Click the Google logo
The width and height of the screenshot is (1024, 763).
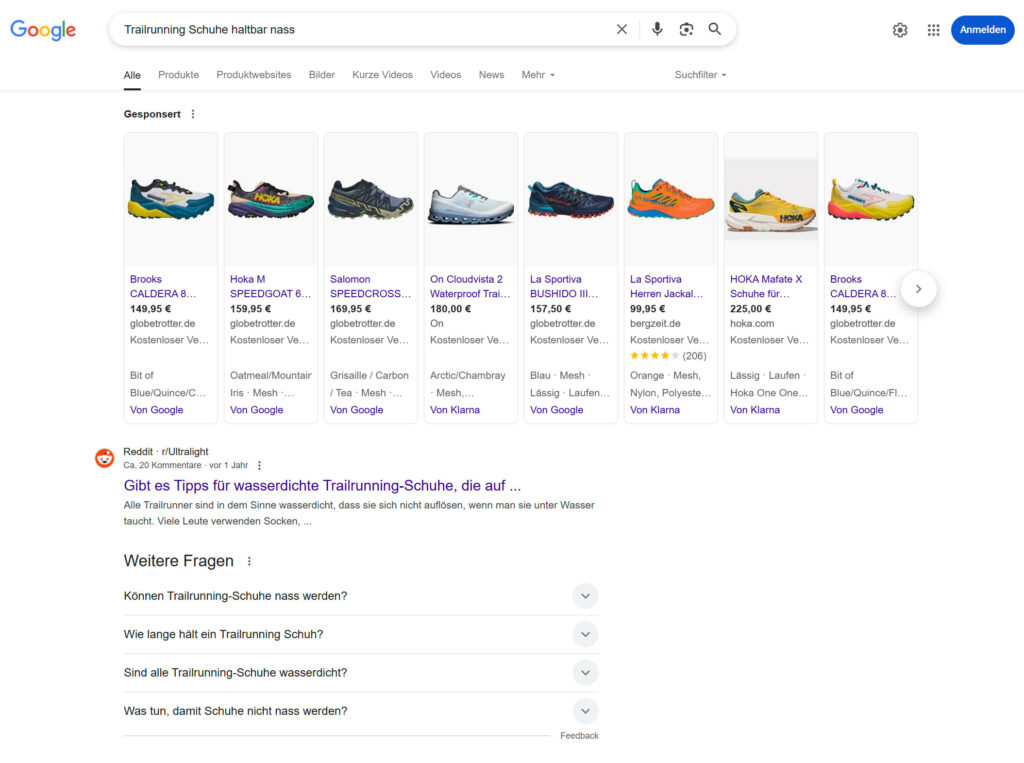pyautogui.click(x=43, y=29)
